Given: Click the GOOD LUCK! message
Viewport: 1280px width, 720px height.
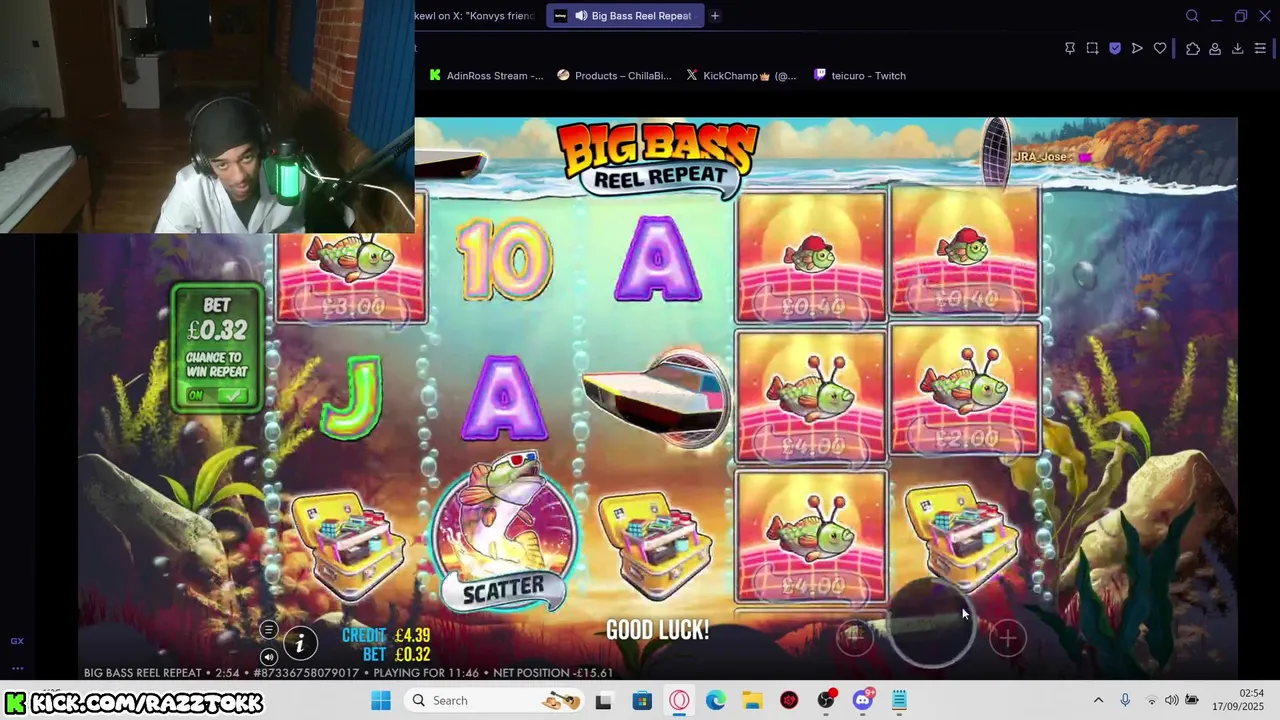Looking at the screenshot, I should pyautogui.click(x=658, y=630).
